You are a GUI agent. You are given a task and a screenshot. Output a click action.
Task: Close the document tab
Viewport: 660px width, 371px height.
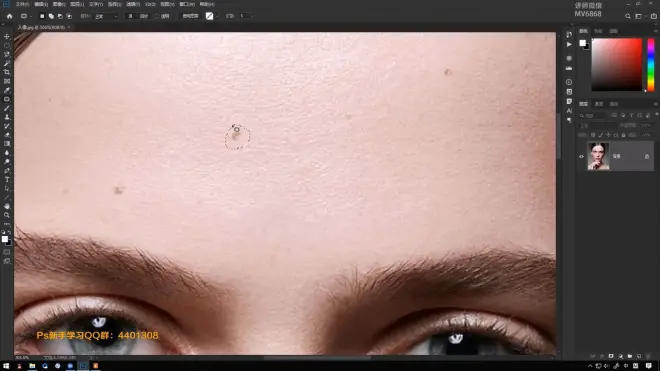69,27
